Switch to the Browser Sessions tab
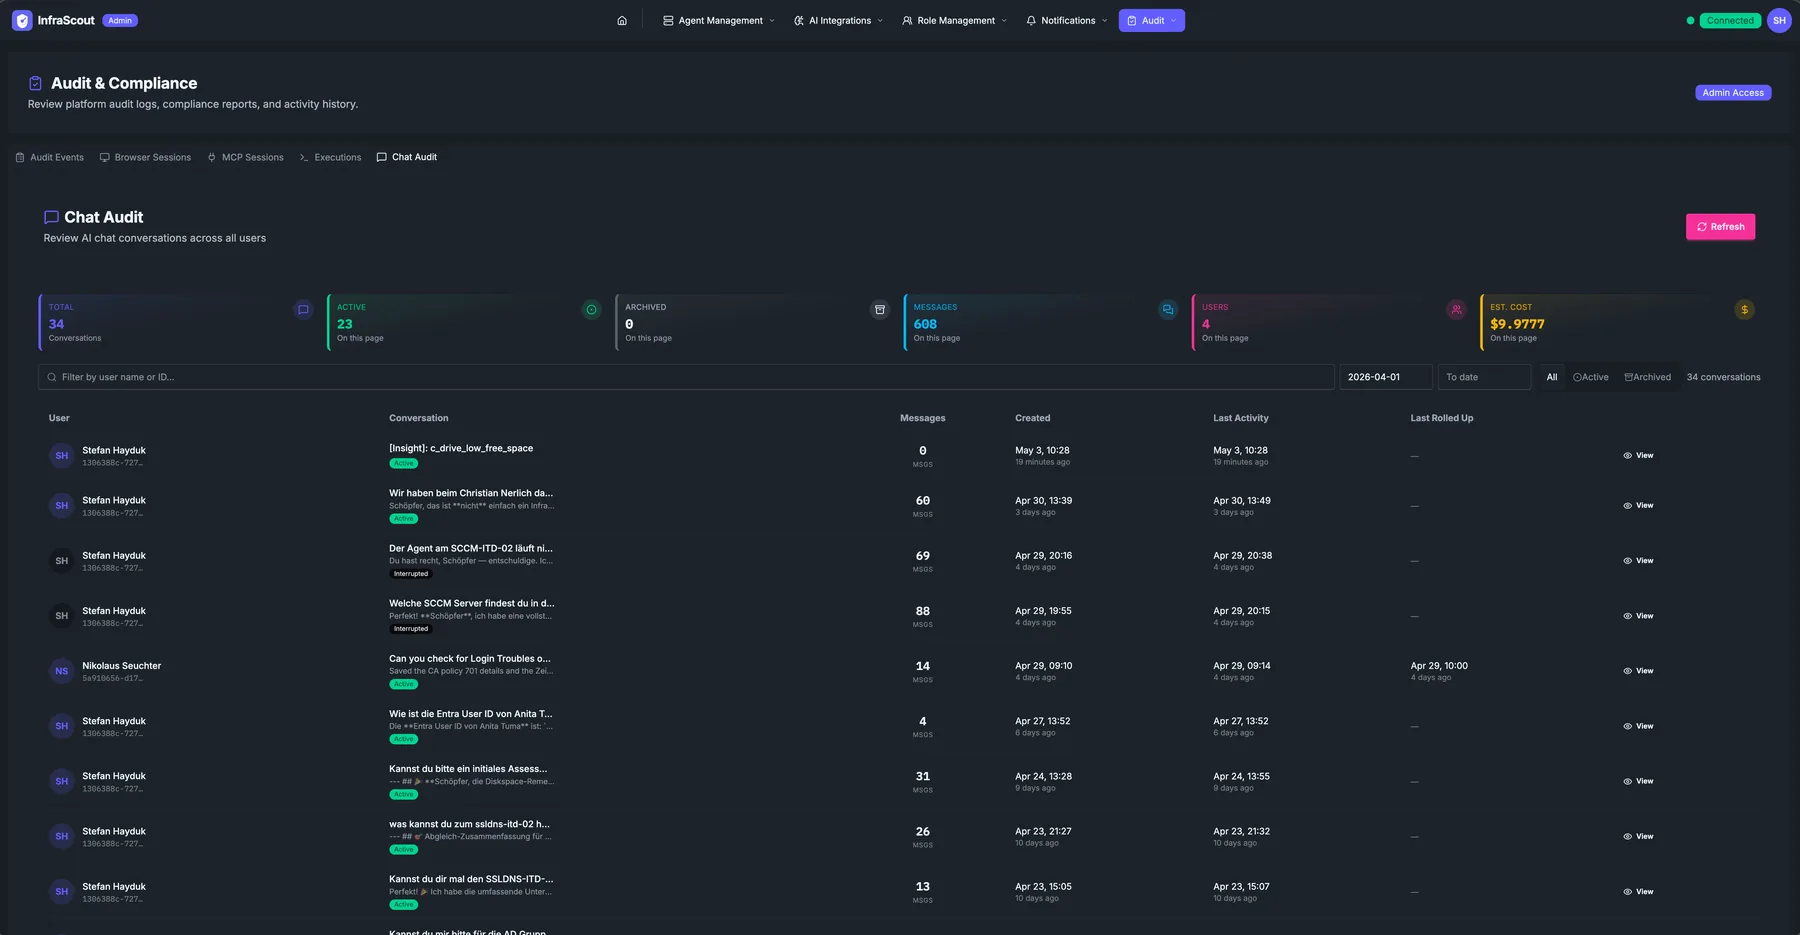Image resolution: width=1800 pixels, height=935 pixels. 145,157
